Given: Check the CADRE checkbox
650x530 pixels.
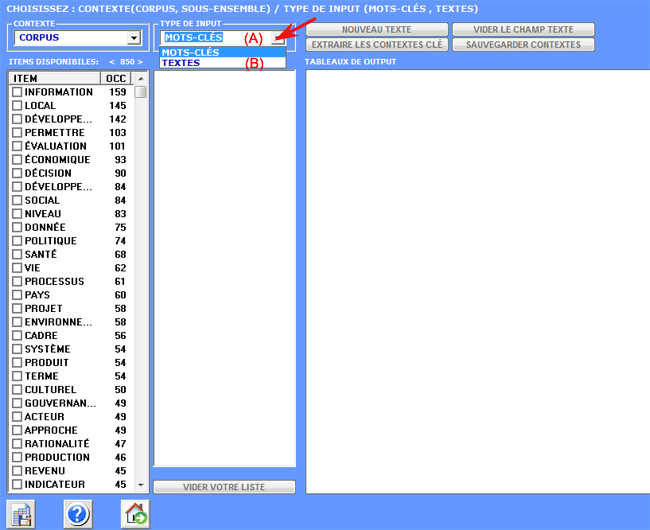Looking at the screenshot, I should (17, 336).
